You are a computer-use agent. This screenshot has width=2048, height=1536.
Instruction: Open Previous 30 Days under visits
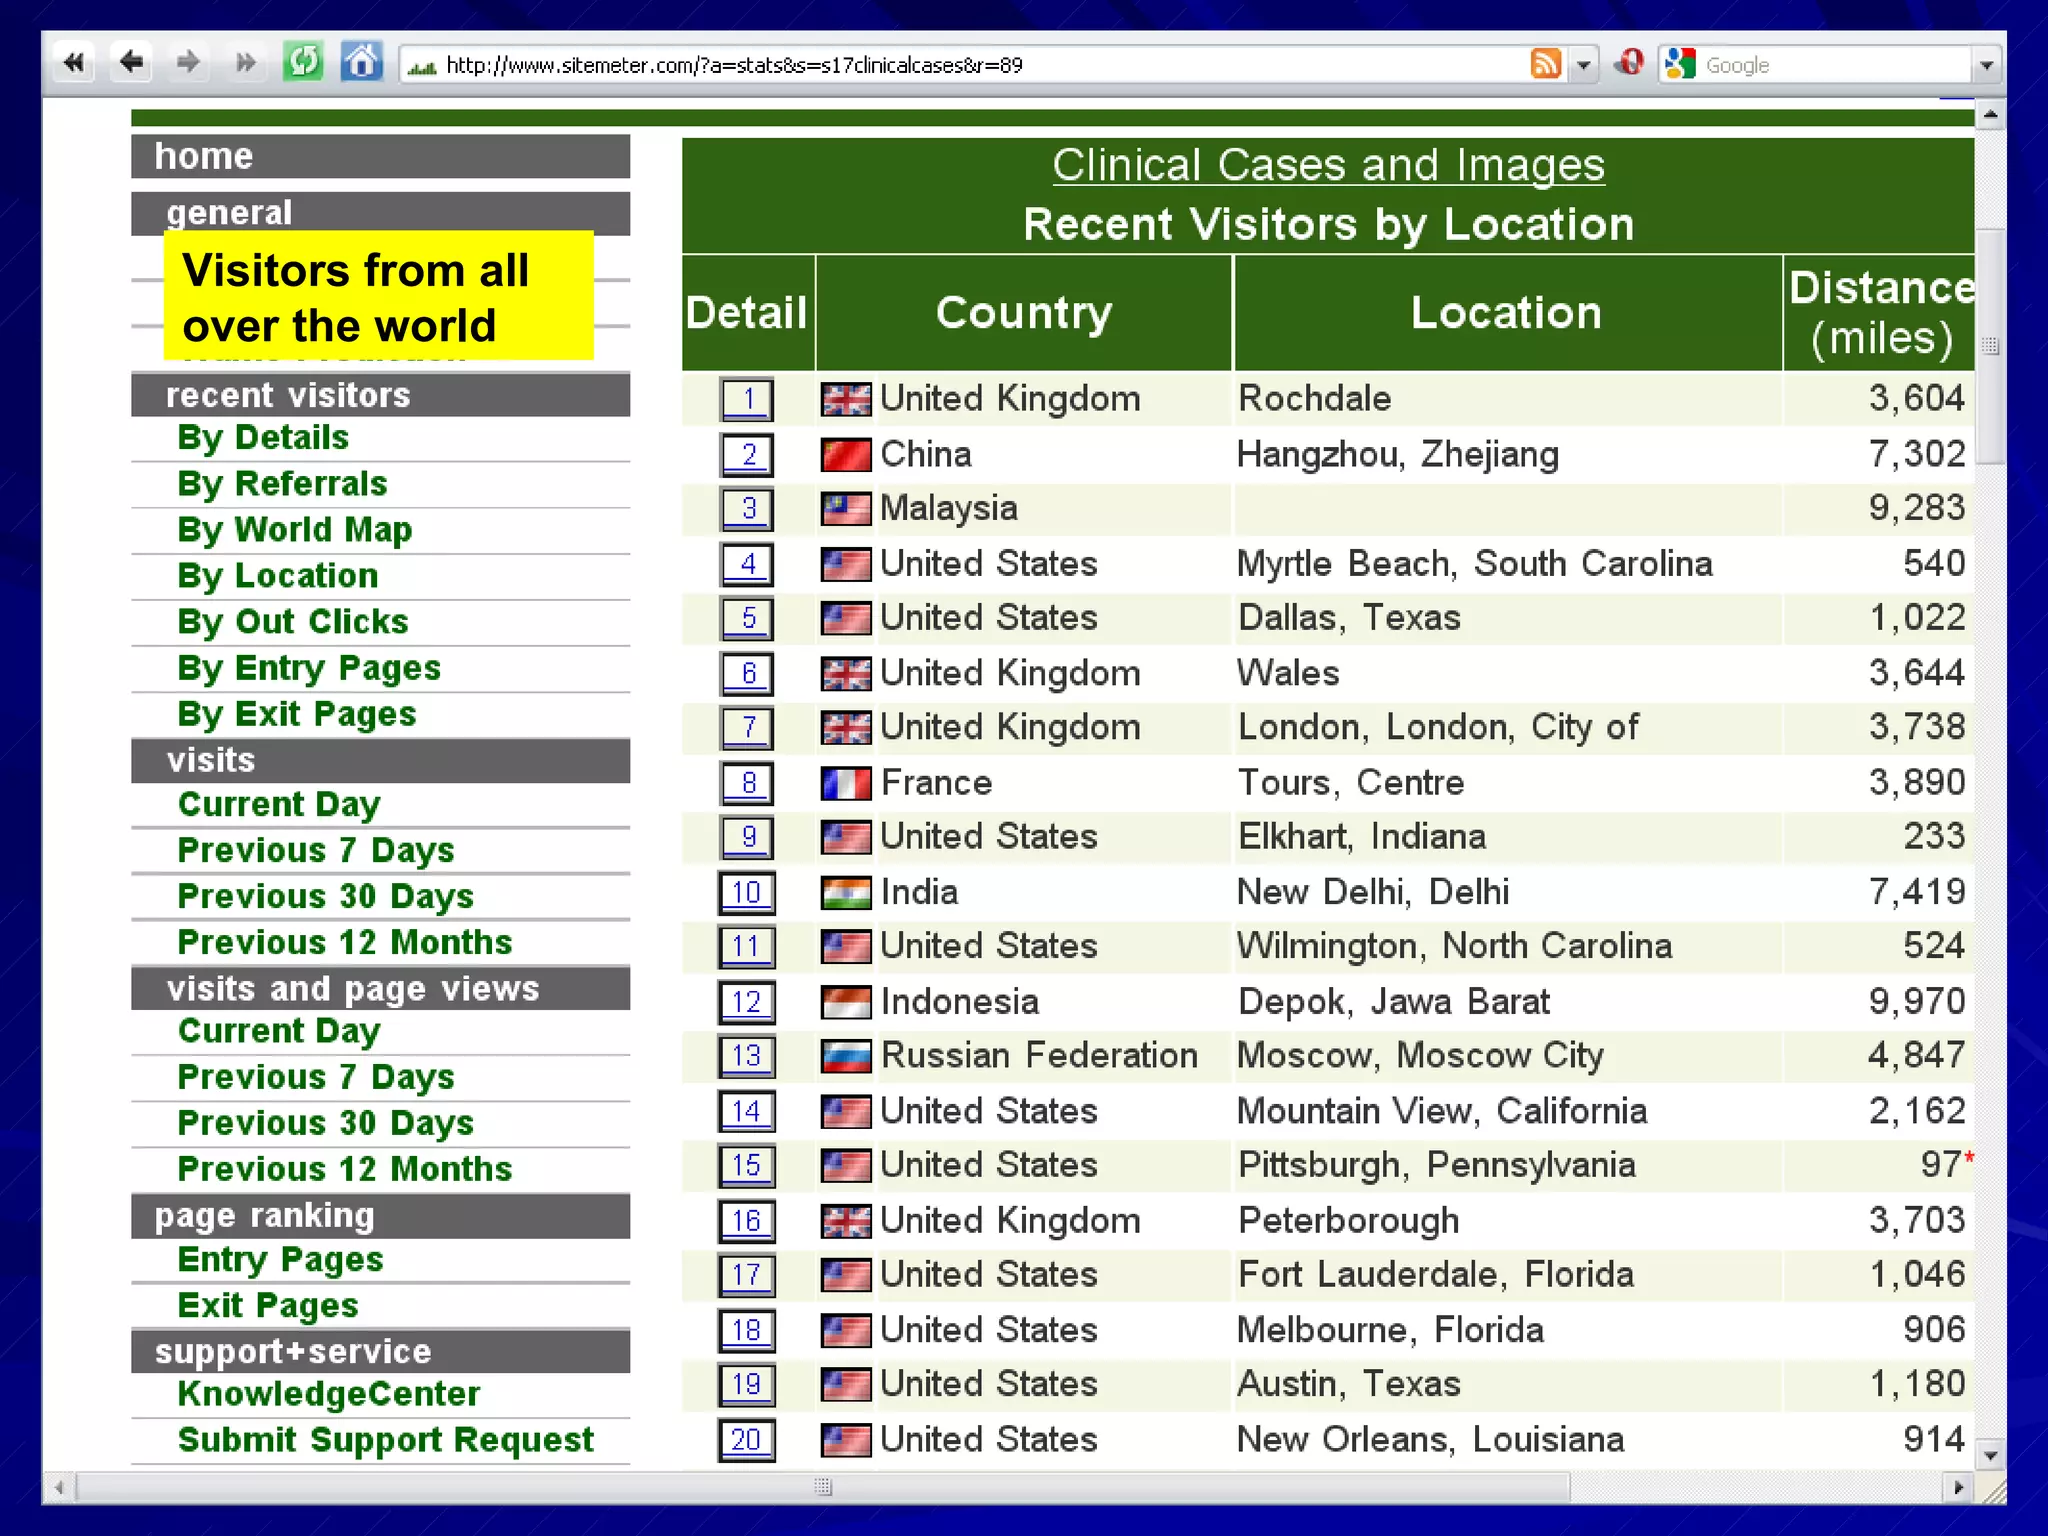[326, 897]
